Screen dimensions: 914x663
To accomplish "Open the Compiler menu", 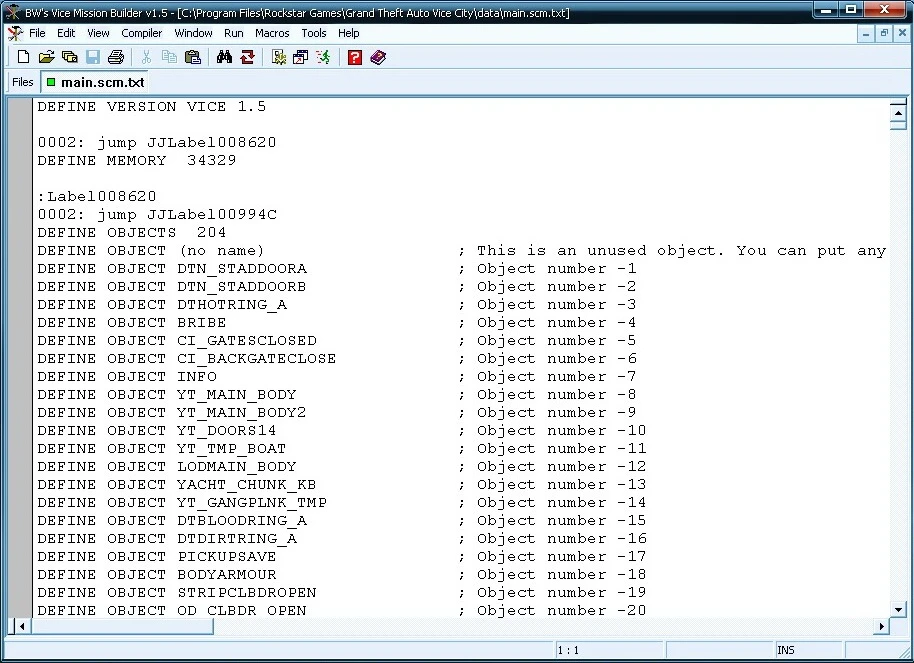I will point(141,33).
